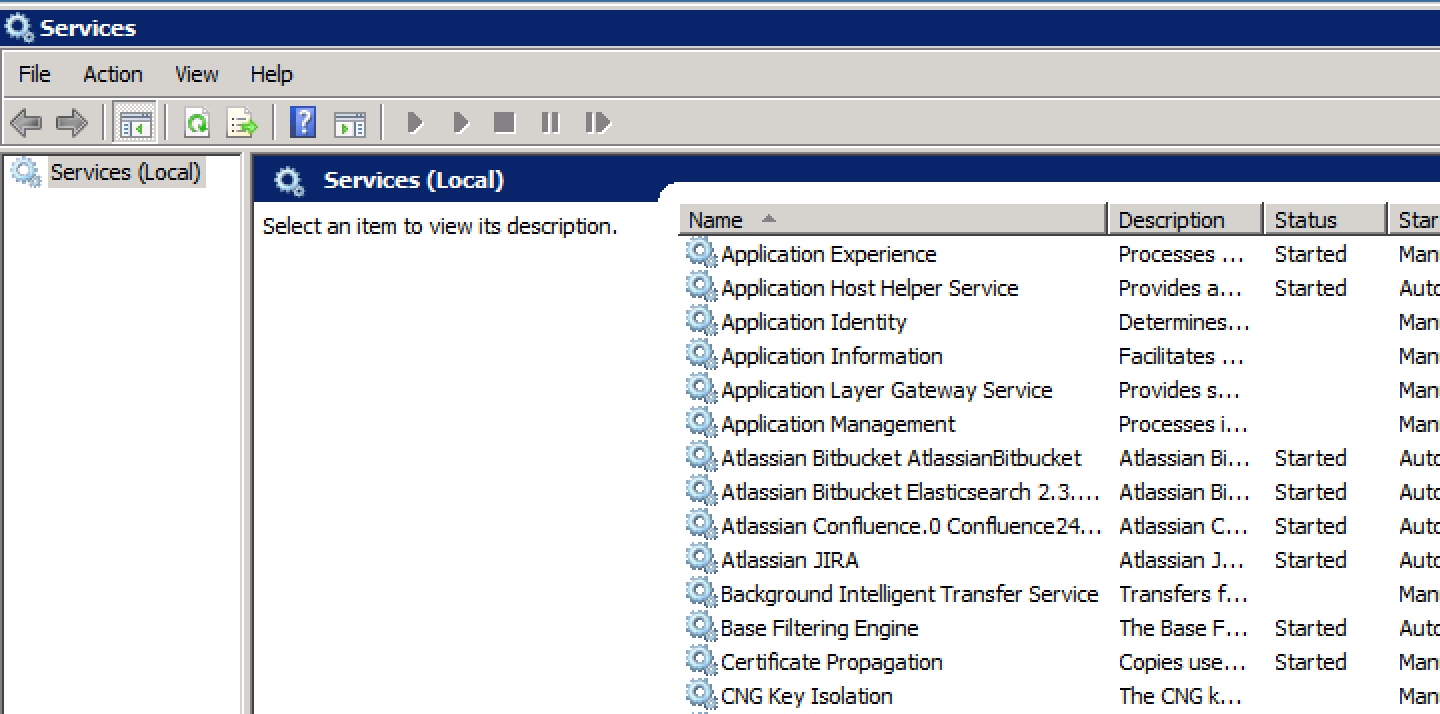Toggle the Show/Hide Console Tree icon
Viewport: 1440px width, 714px height.
[135, 123]
